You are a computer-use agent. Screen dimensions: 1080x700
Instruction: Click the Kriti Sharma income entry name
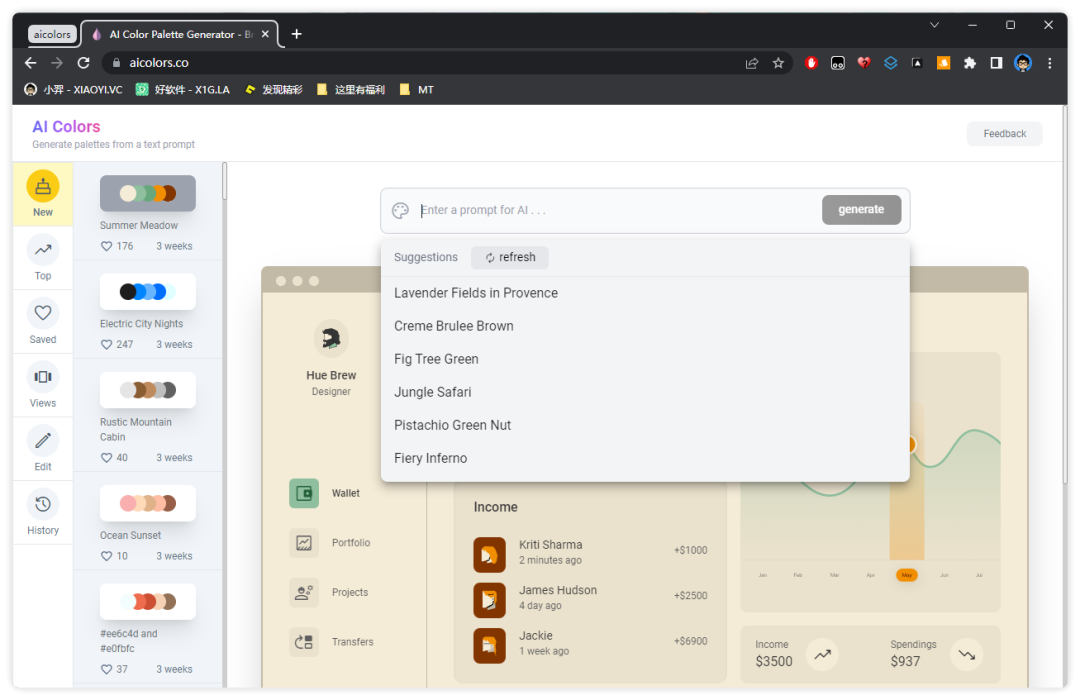click(550, 545)
